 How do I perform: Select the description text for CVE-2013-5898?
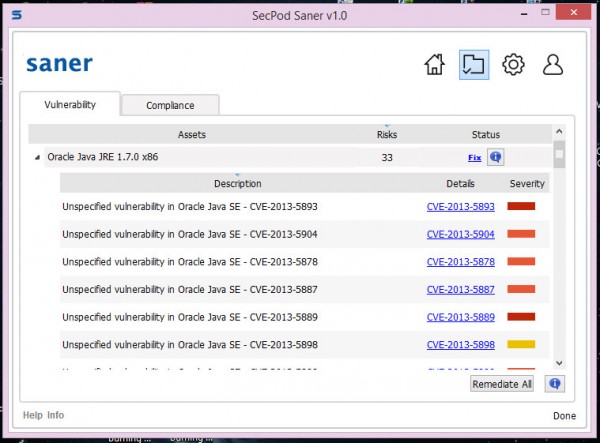click(190, 345)
